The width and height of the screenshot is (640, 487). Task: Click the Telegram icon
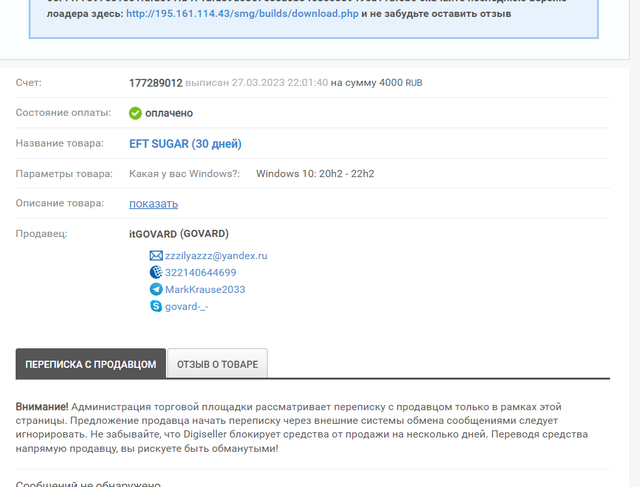pos(156,289)
